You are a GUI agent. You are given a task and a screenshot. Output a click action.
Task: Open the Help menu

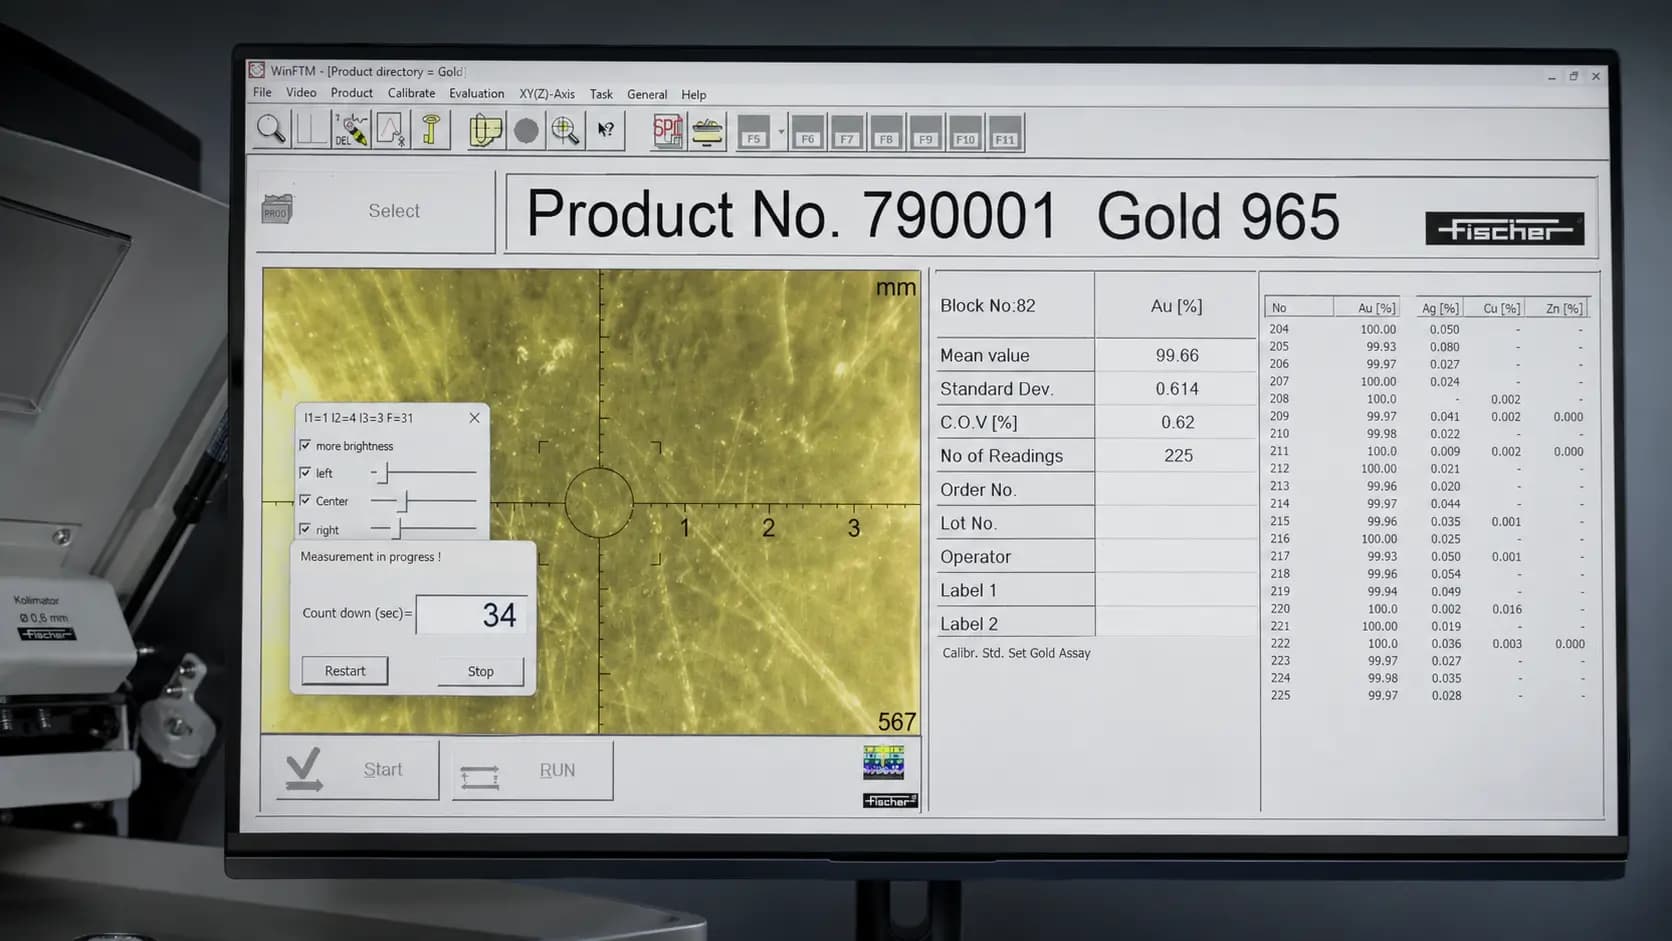point(694,94)
